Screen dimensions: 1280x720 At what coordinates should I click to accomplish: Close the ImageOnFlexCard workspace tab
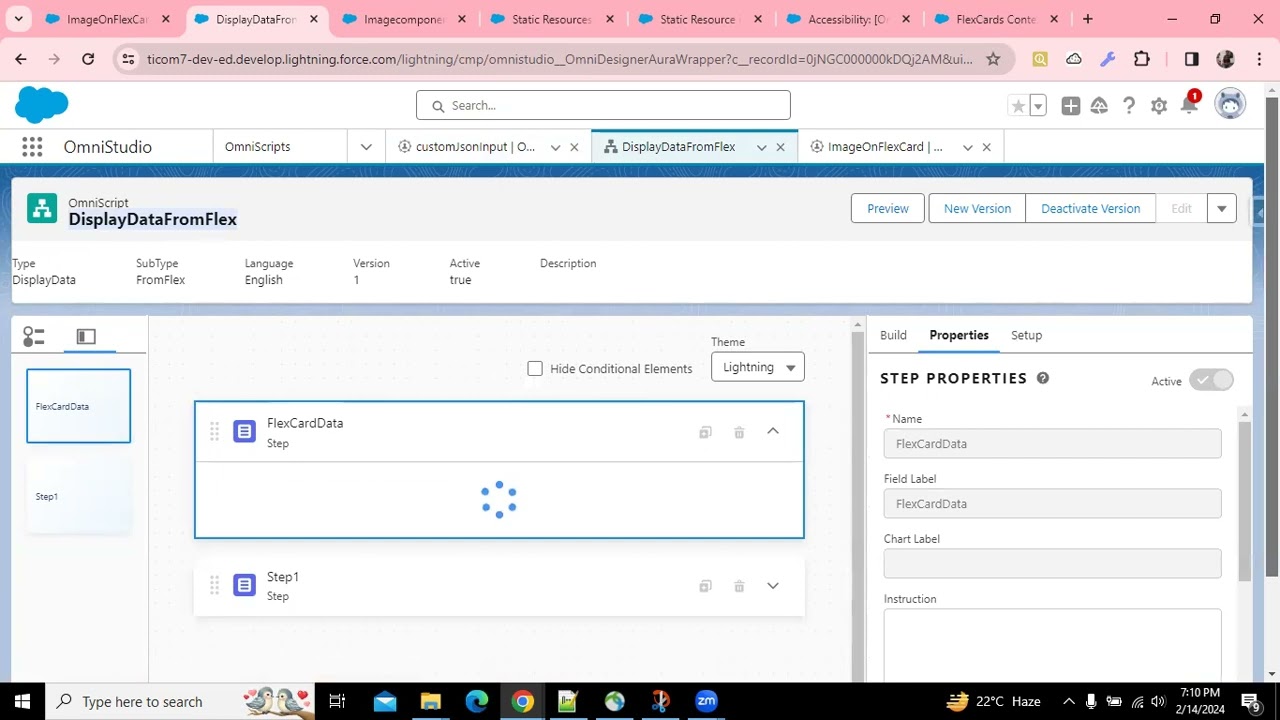[986, 147]
